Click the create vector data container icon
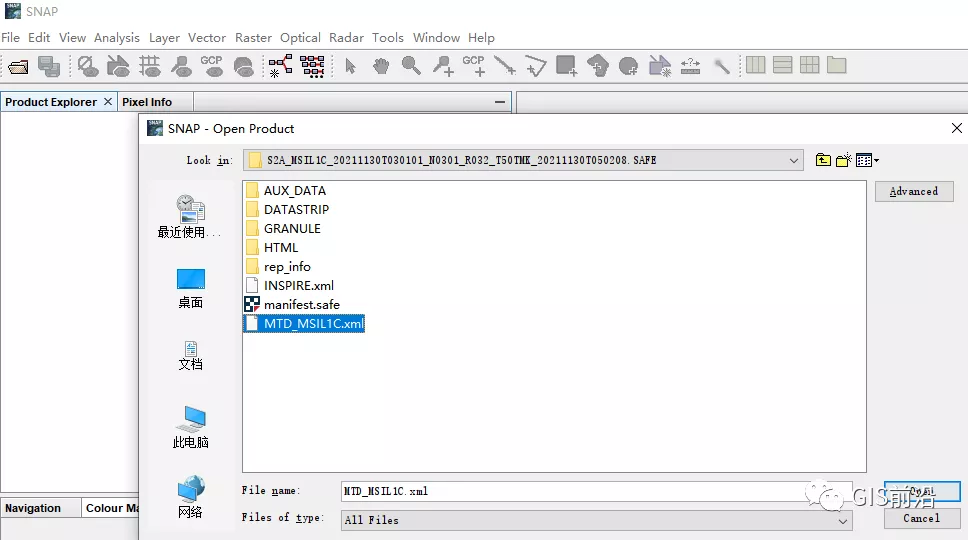 click(x=659, y=66)
